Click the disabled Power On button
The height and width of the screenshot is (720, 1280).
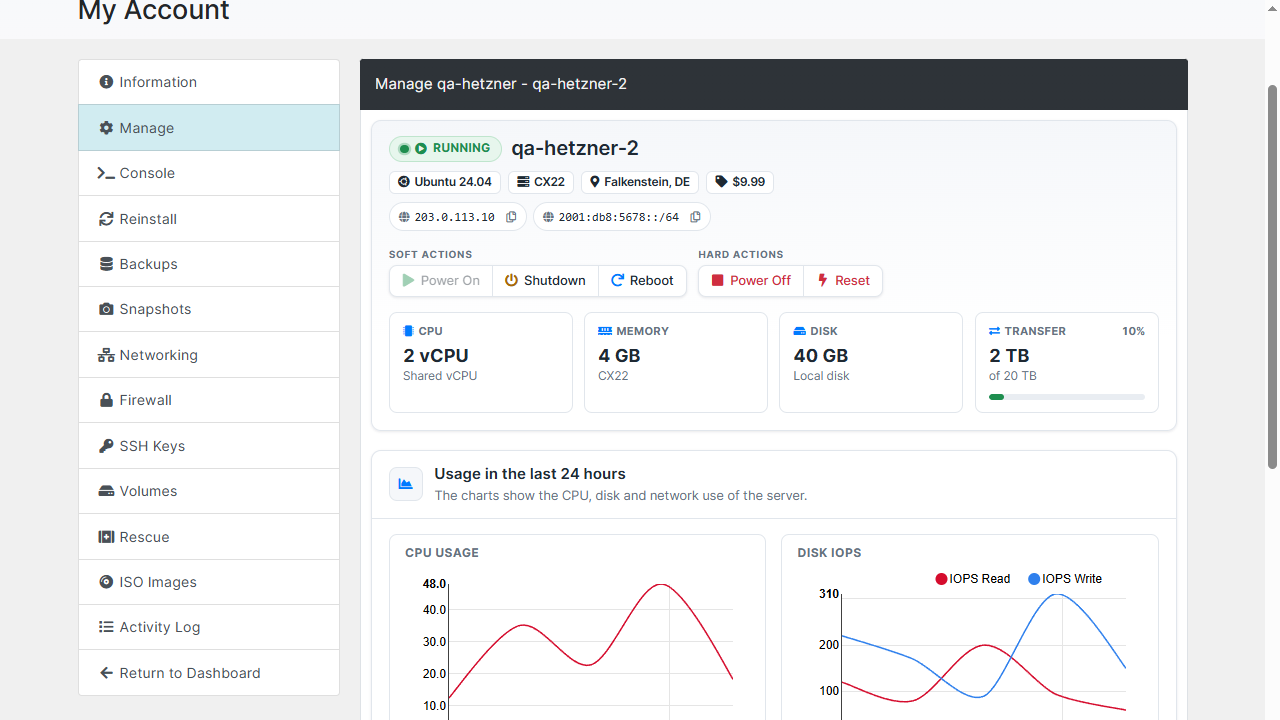tap(441, 281)
